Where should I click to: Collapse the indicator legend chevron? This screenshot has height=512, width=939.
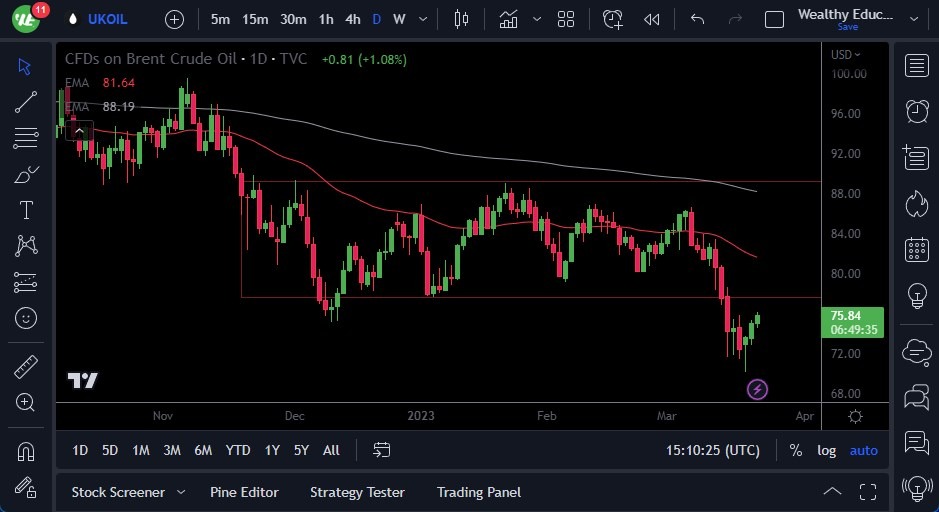pyautogui.click(x=78, y=129)
